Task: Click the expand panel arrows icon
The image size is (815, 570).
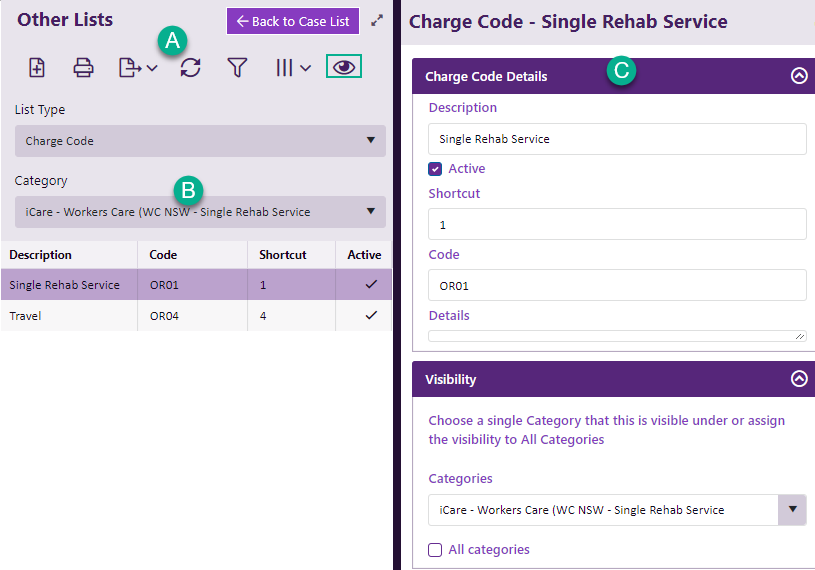Action: [x=377, y=20]
